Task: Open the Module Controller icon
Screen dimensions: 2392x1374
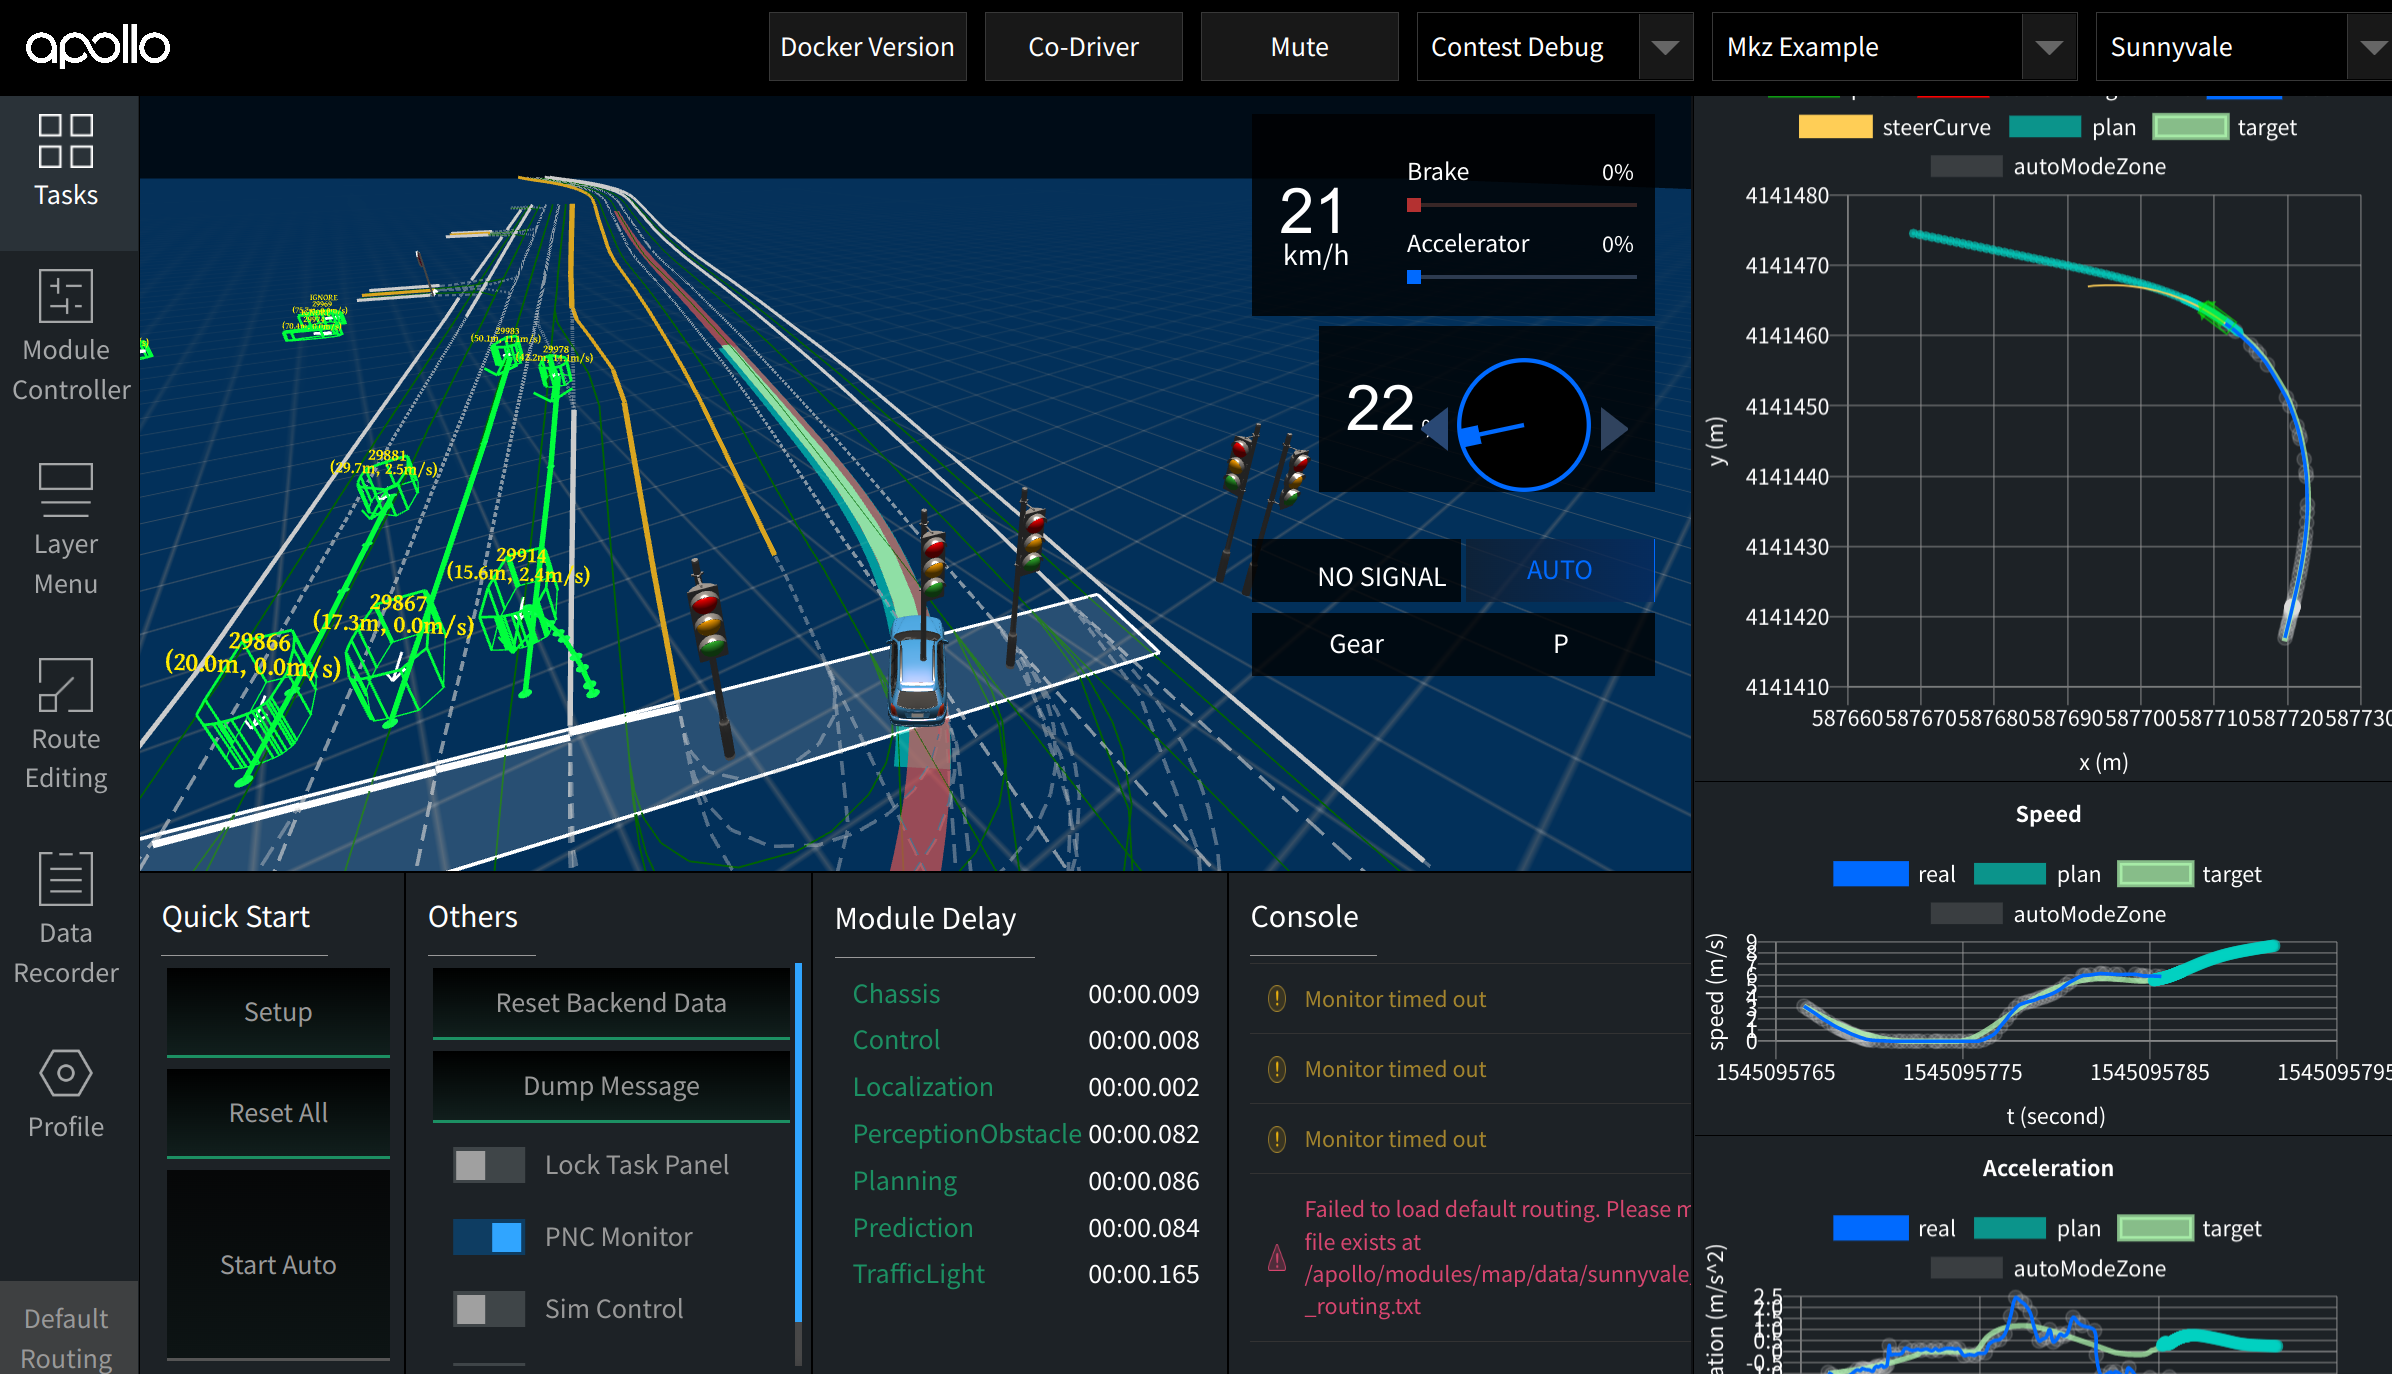Action: [x=66, y=296]
